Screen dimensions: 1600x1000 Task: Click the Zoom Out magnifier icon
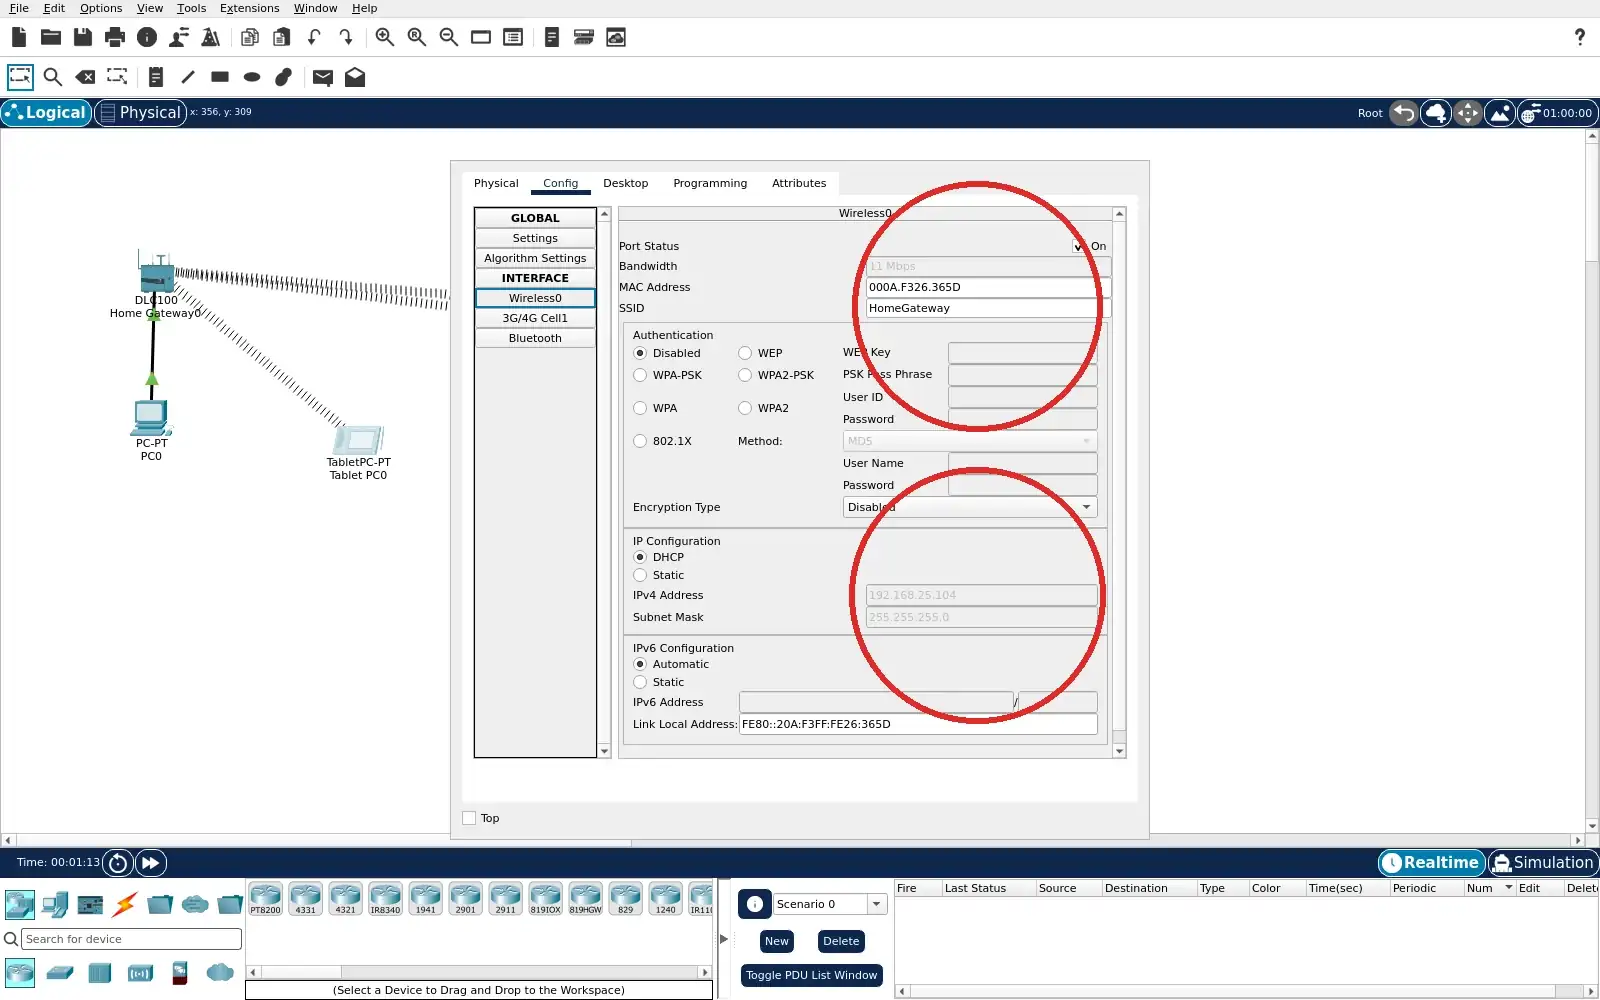pos(449,37)
